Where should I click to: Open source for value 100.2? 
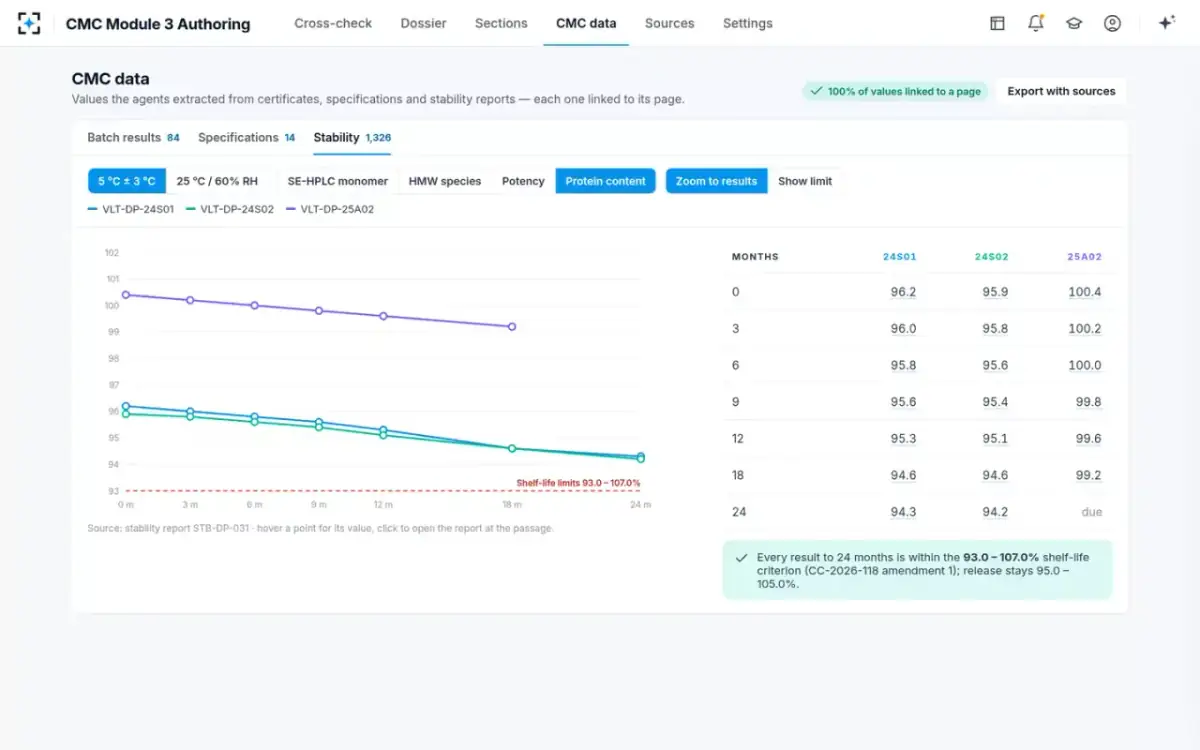click(x=1085, y=329)
